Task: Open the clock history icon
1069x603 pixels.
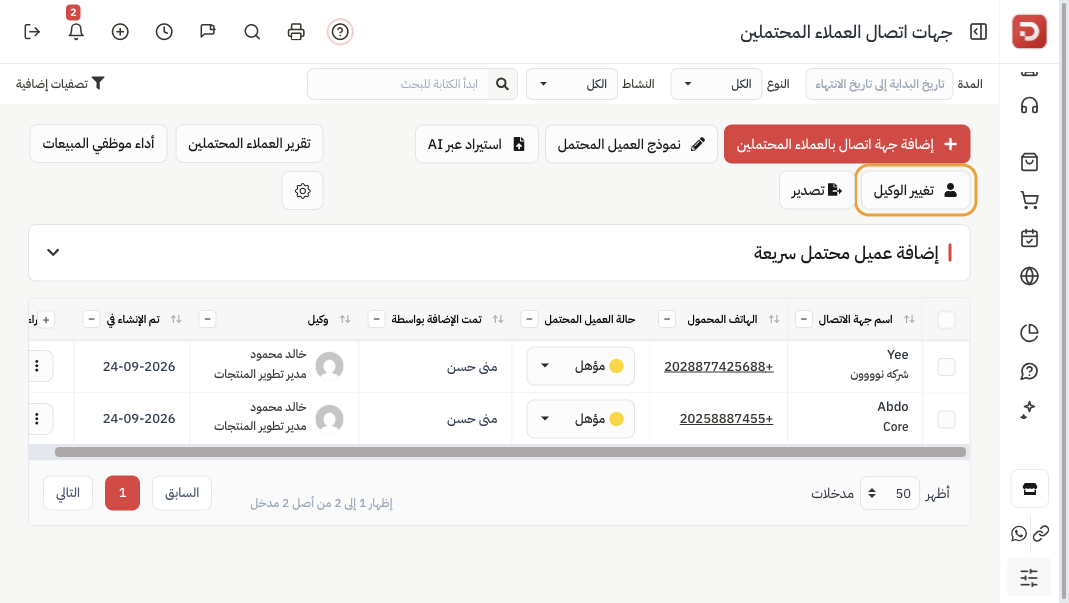Action: (164, 31)
